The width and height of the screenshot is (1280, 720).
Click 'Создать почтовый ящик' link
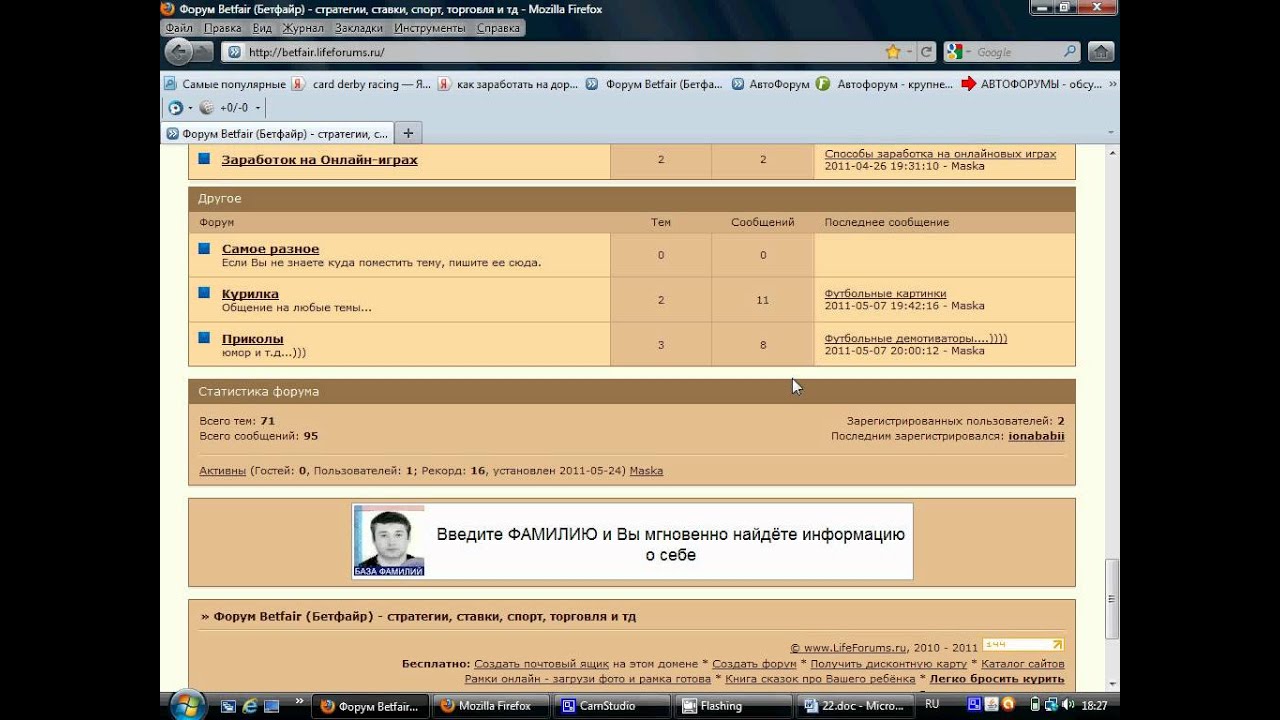click(541, 664)
